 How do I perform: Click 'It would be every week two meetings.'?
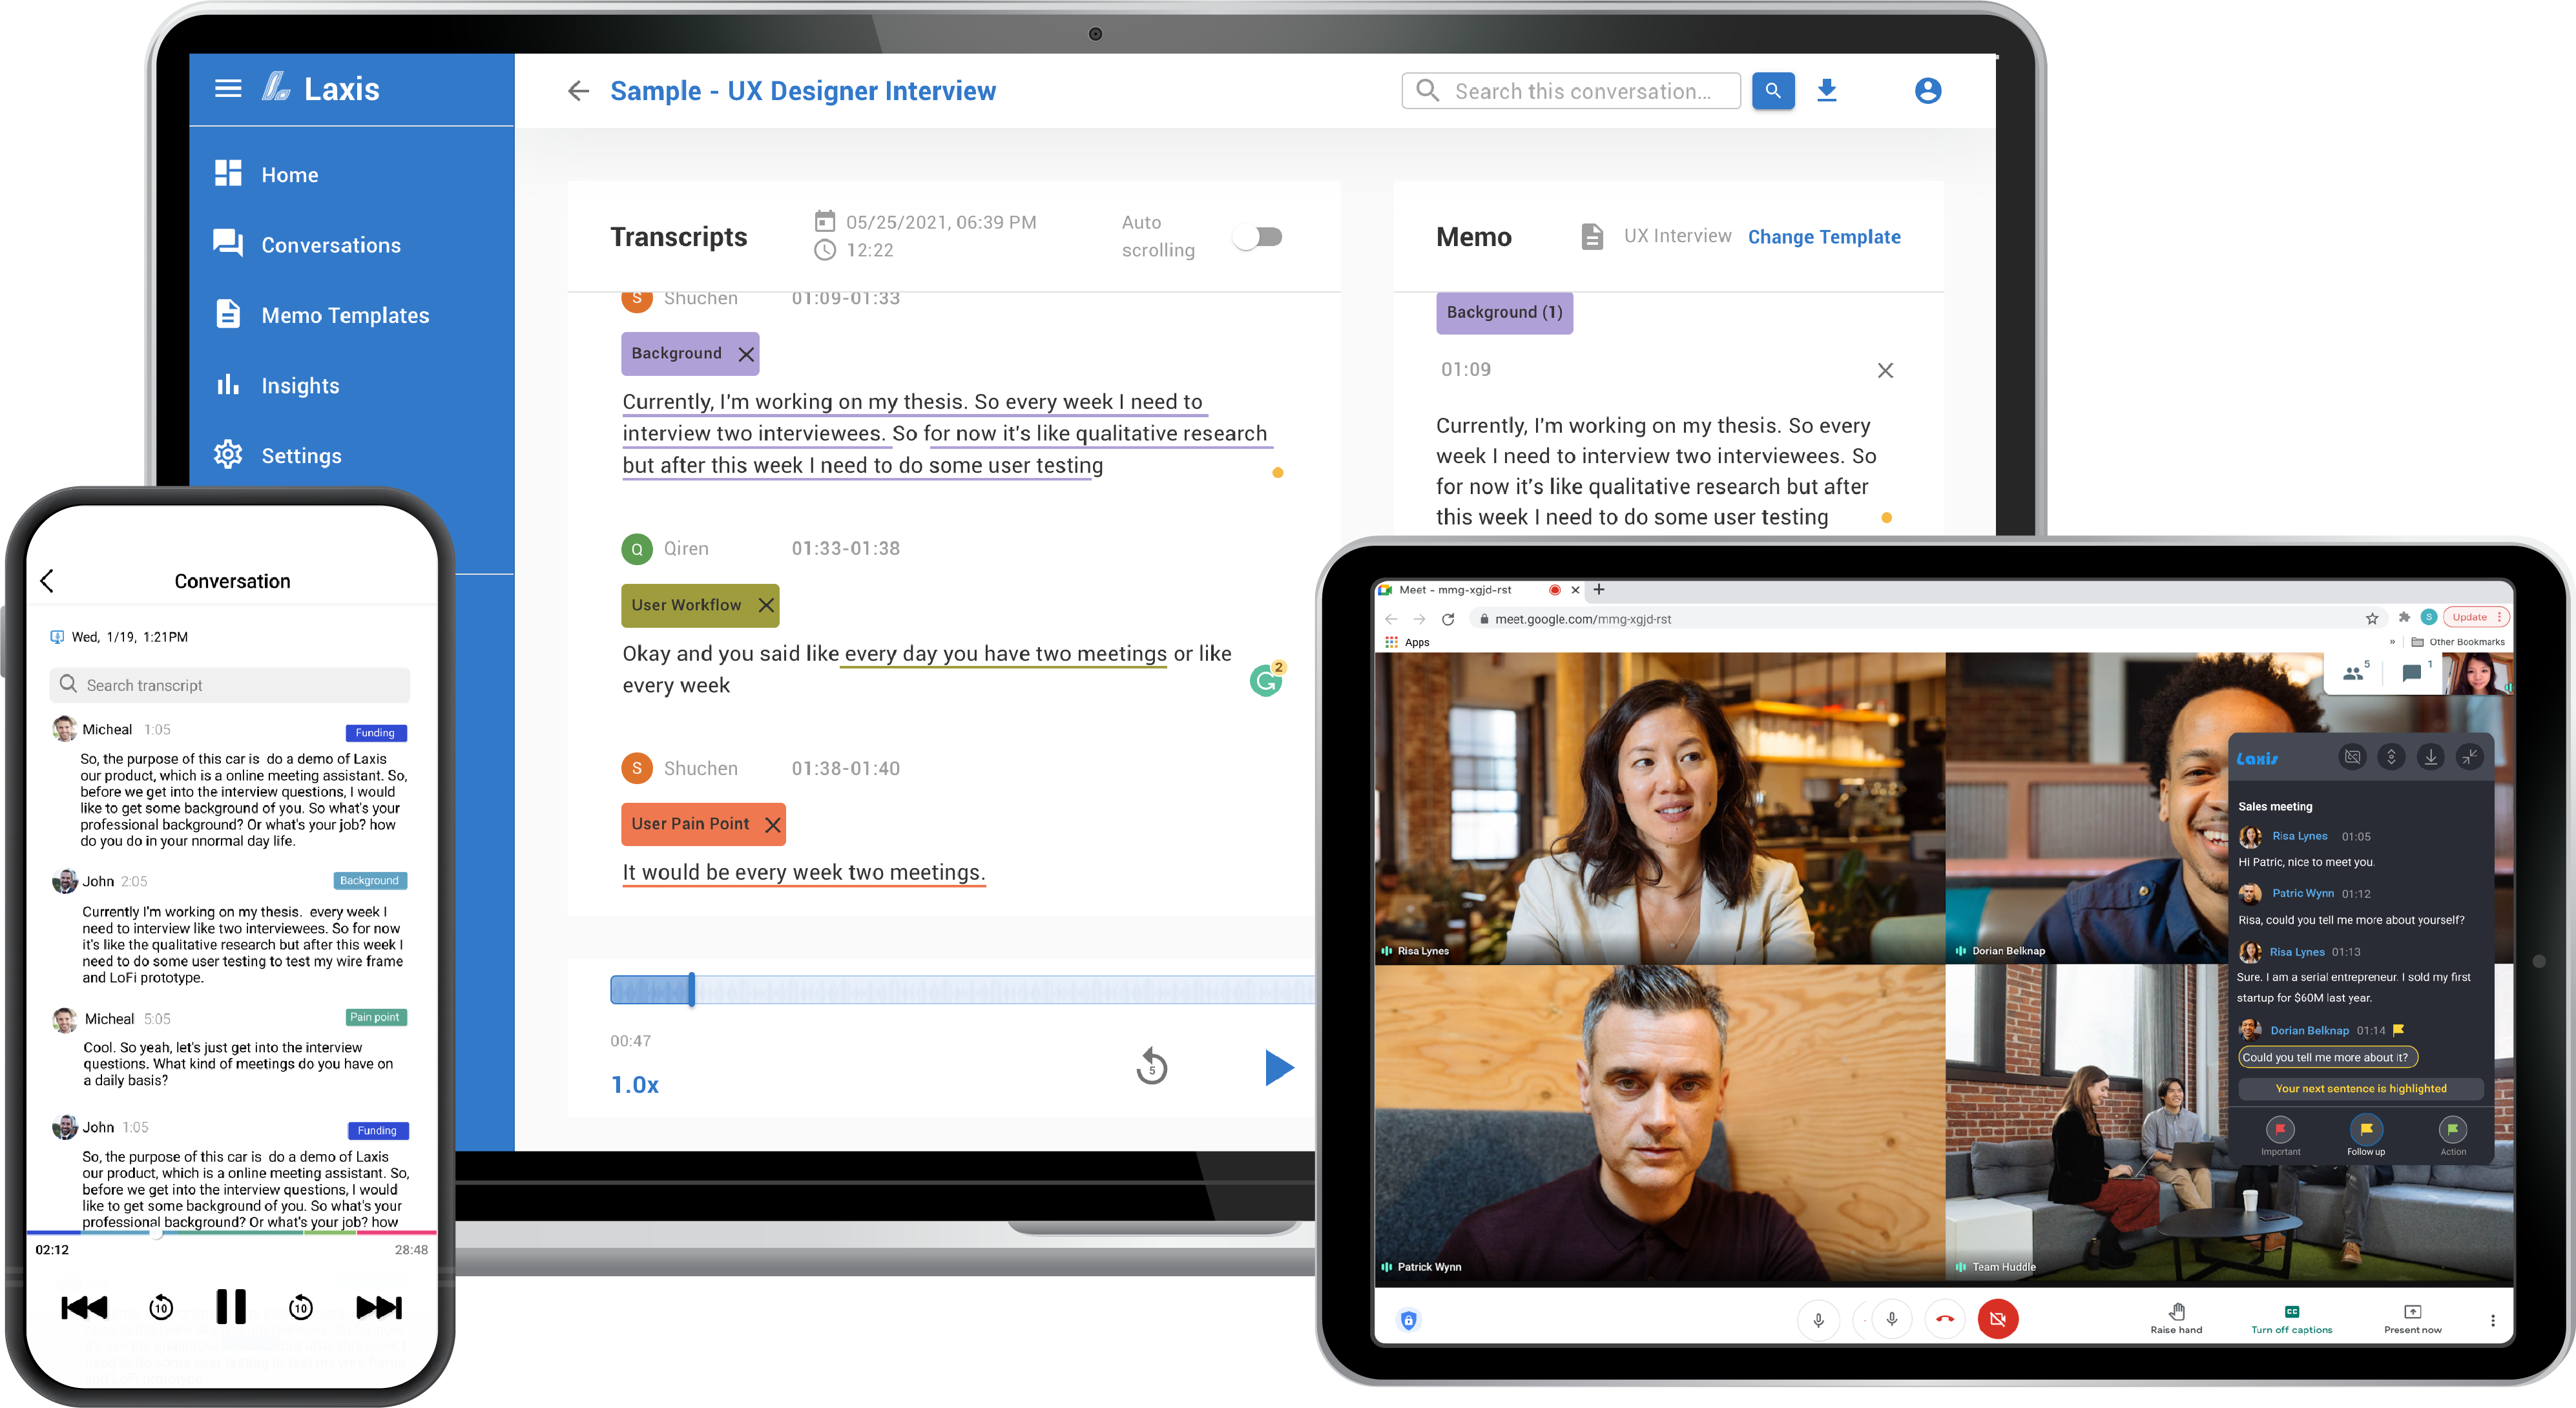[803, 872]
